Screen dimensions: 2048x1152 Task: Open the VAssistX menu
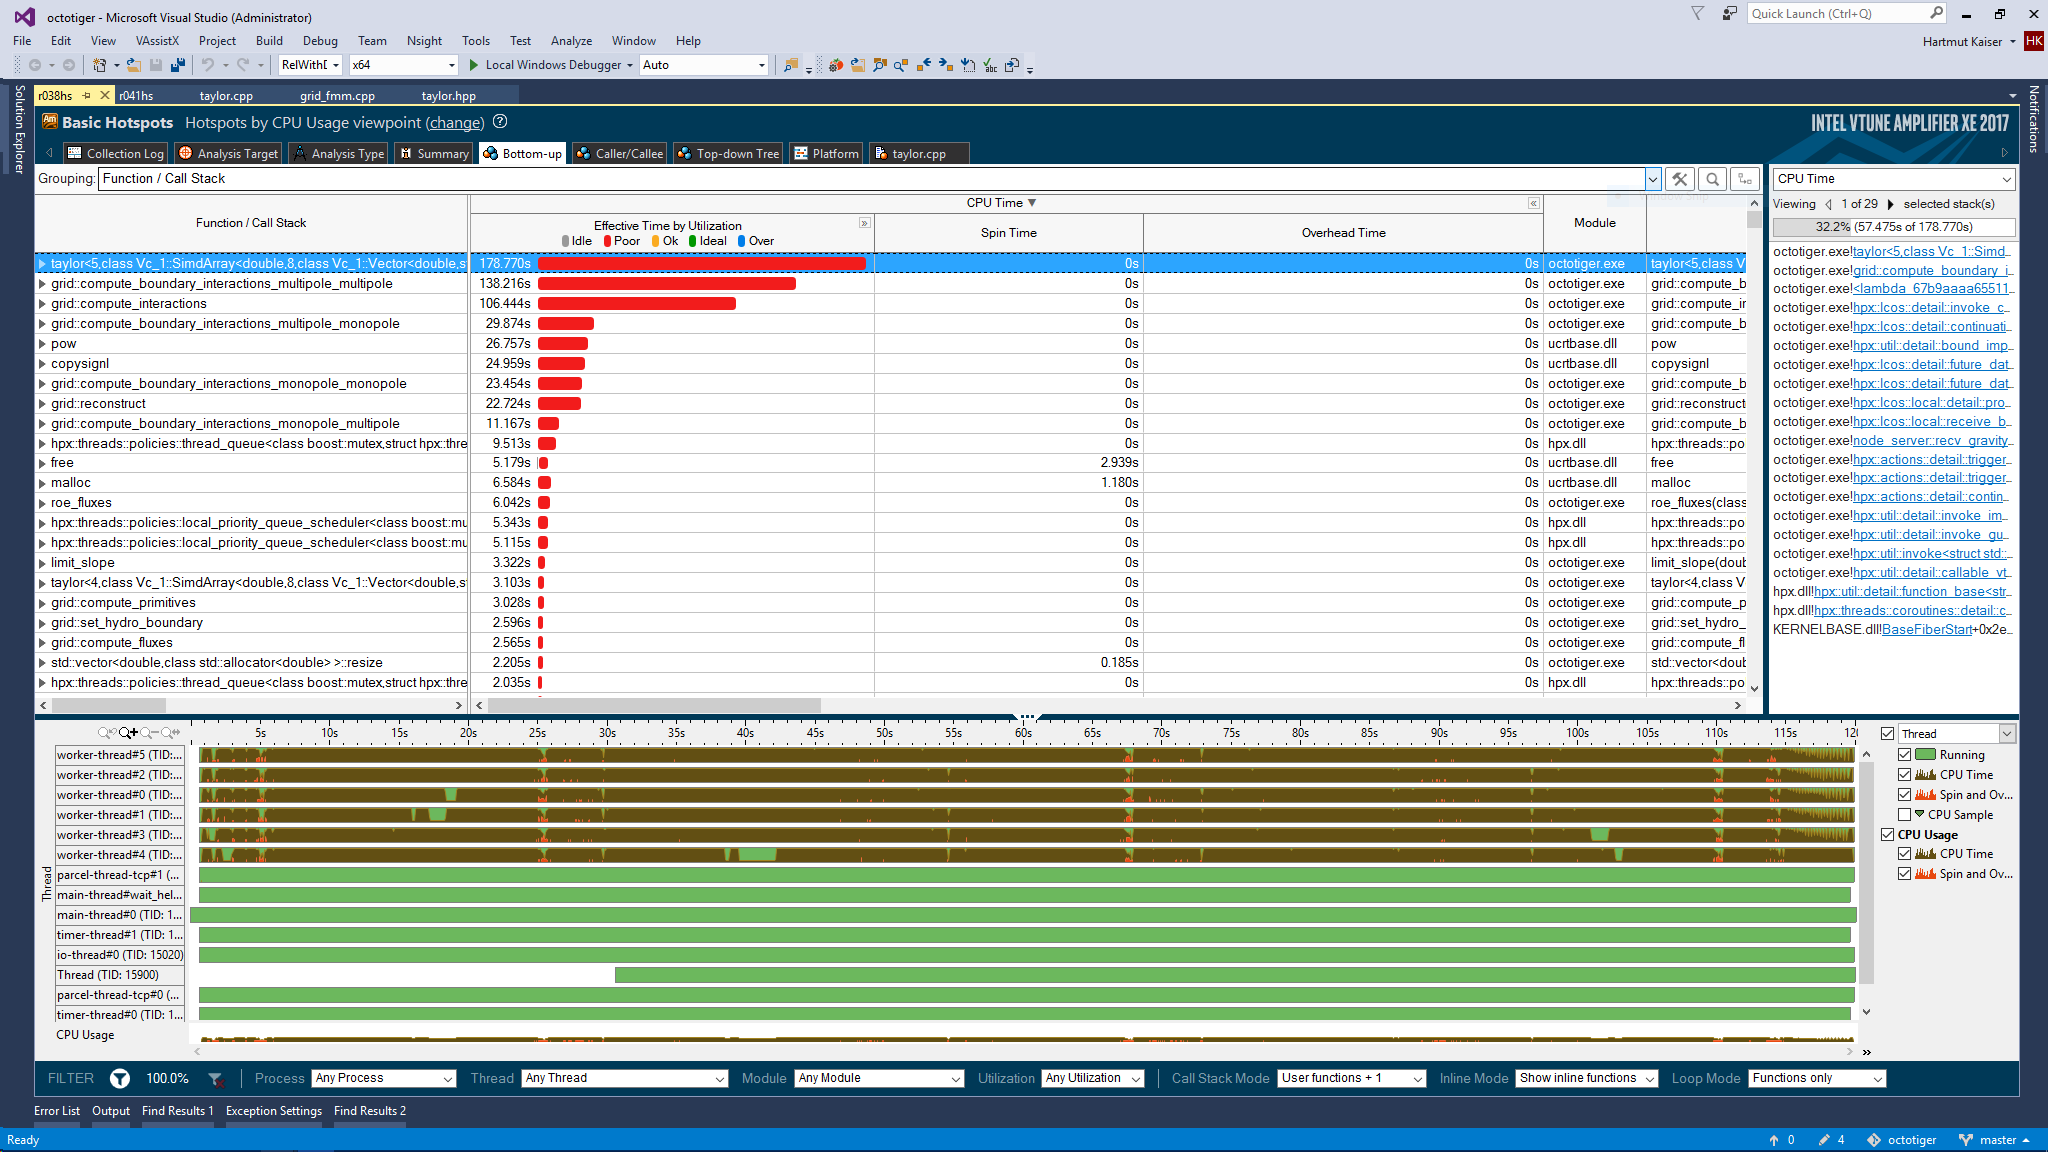coord(157,41)
